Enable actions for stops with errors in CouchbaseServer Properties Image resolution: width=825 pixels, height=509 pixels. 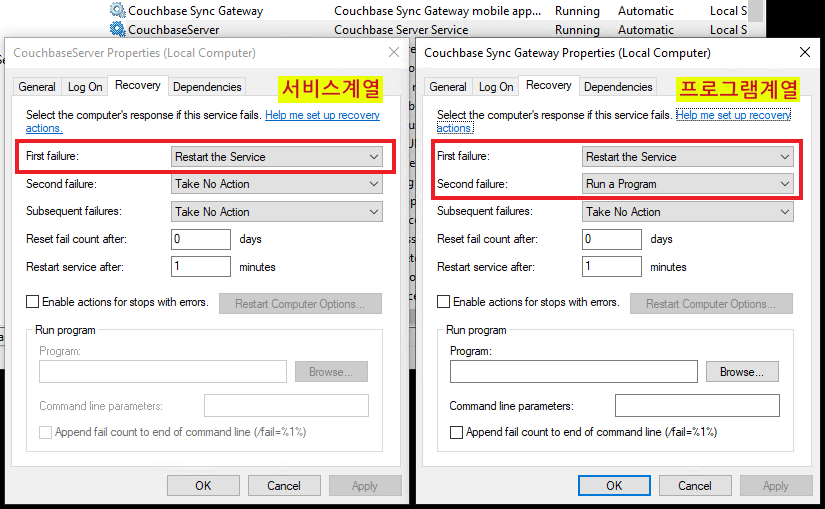tap(33, 302)
